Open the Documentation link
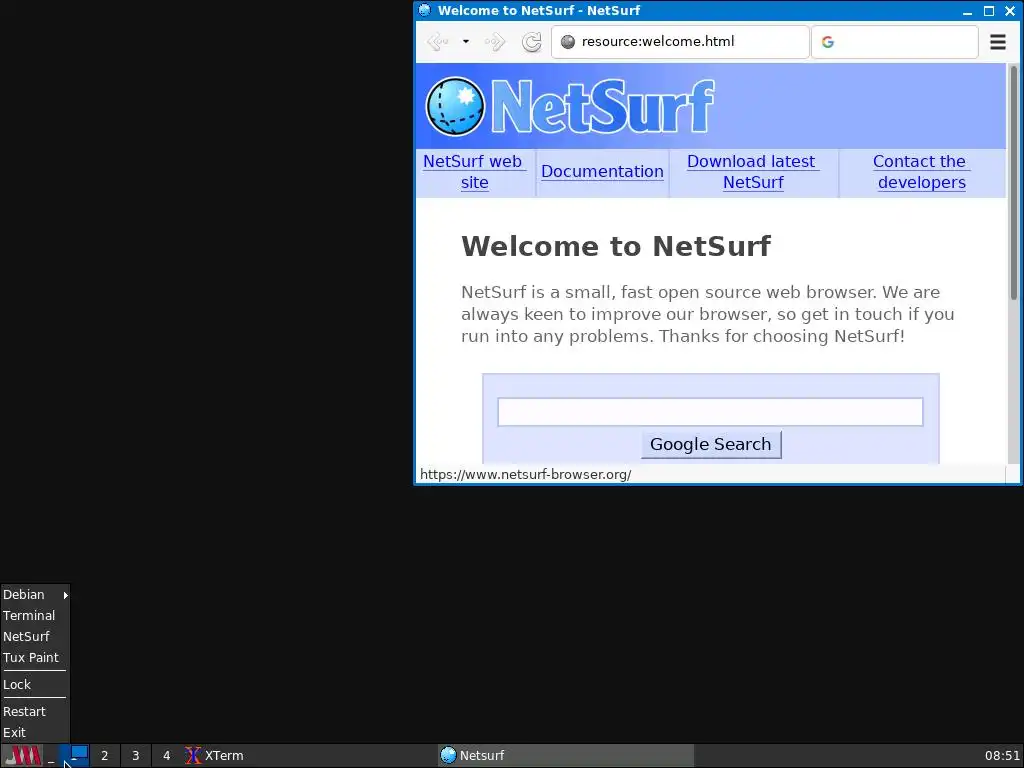 (602, 171)
